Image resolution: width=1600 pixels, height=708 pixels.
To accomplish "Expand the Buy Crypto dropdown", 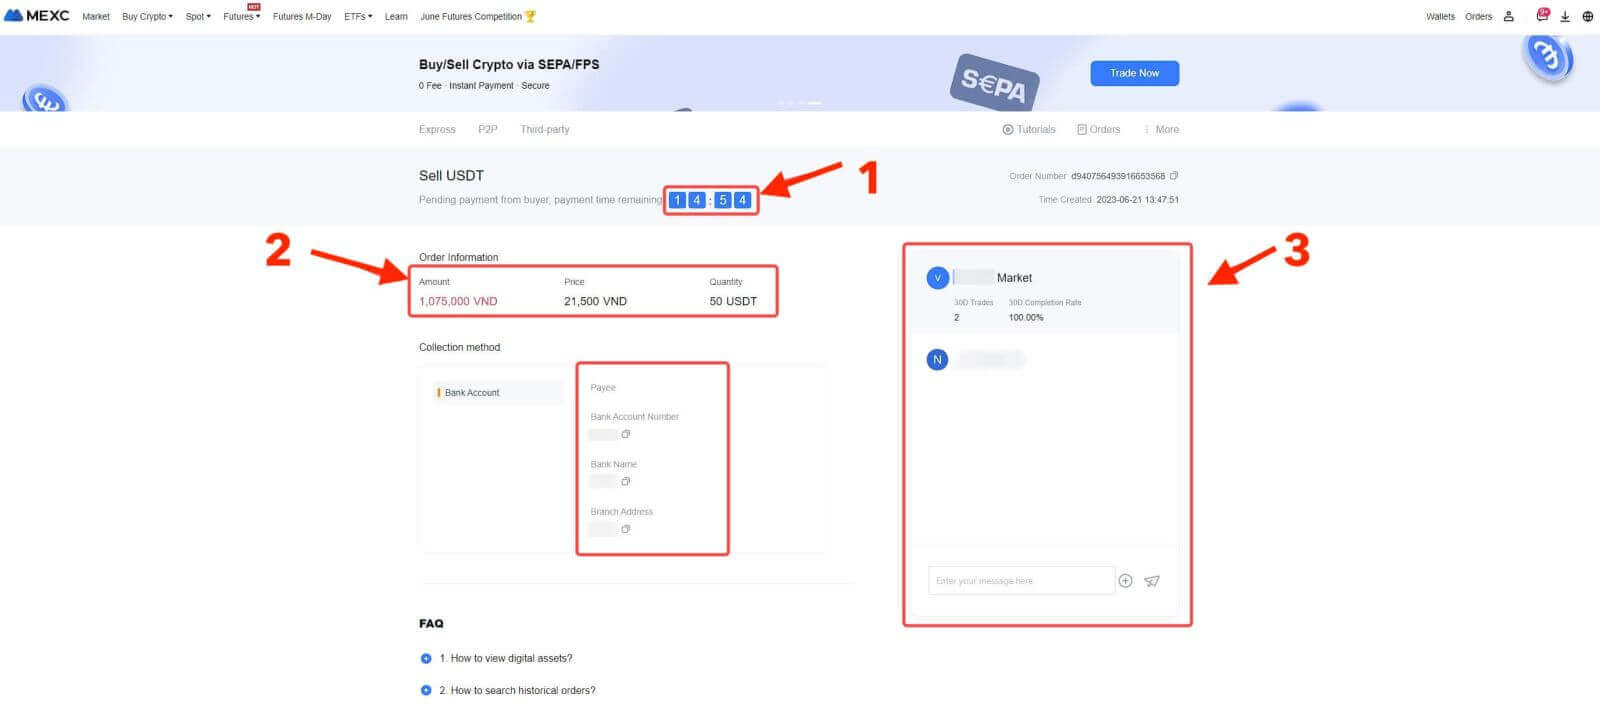I will 147,17.
